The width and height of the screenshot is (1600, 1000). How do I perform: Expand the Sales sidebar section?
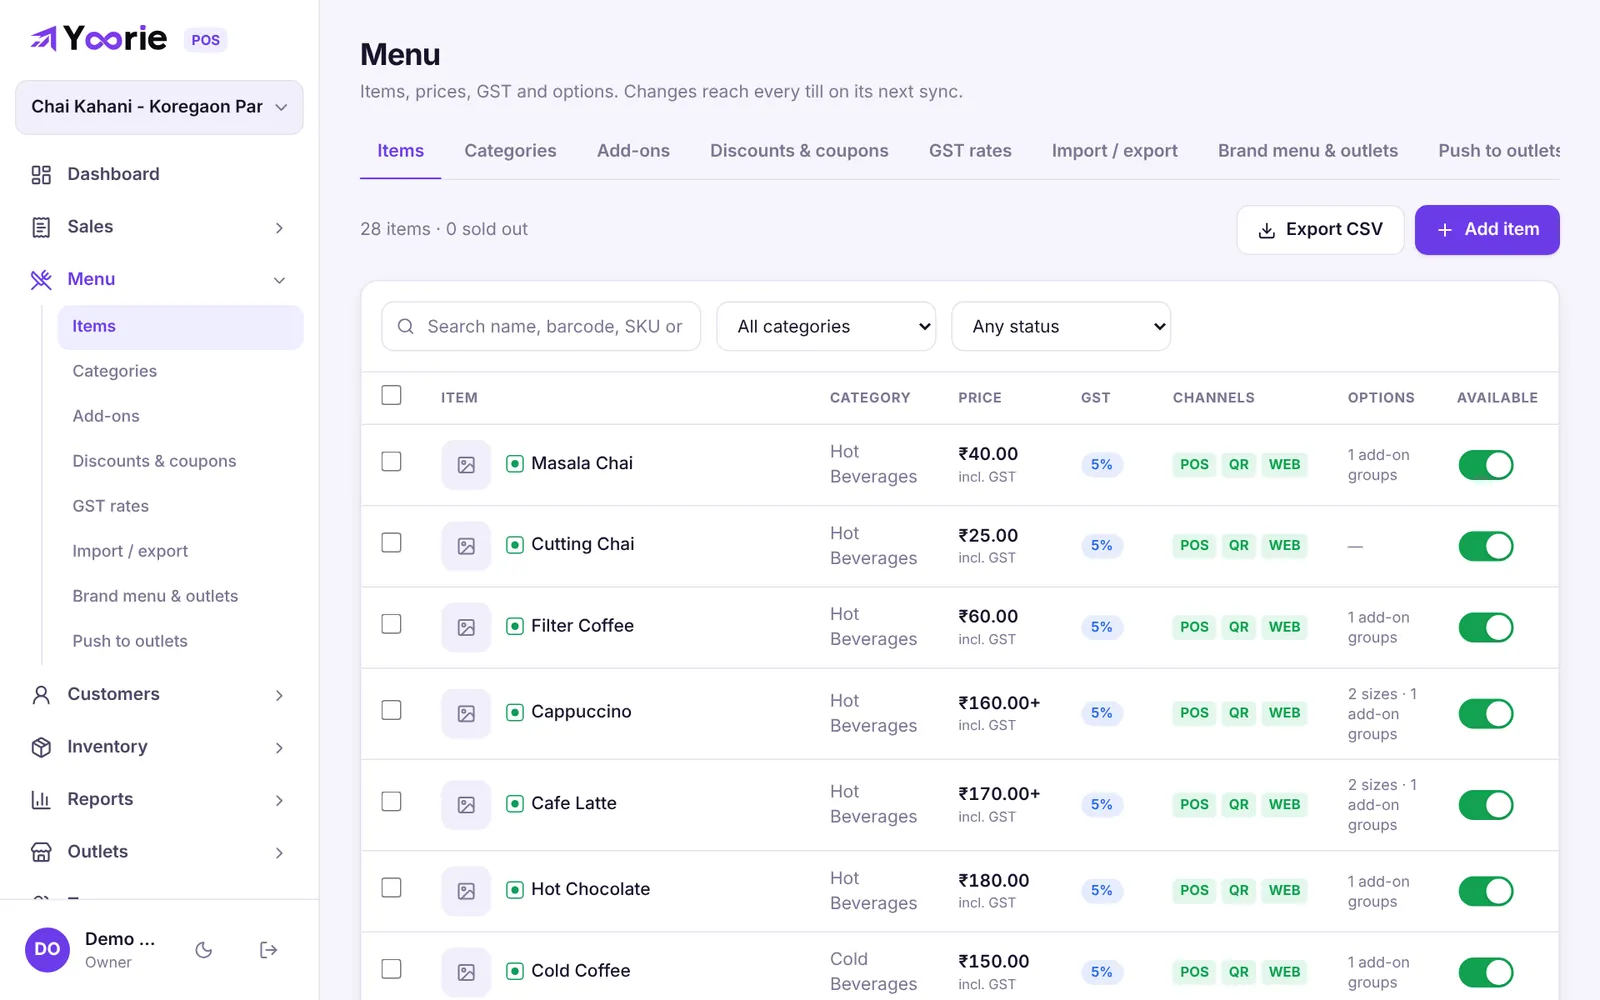279,228
